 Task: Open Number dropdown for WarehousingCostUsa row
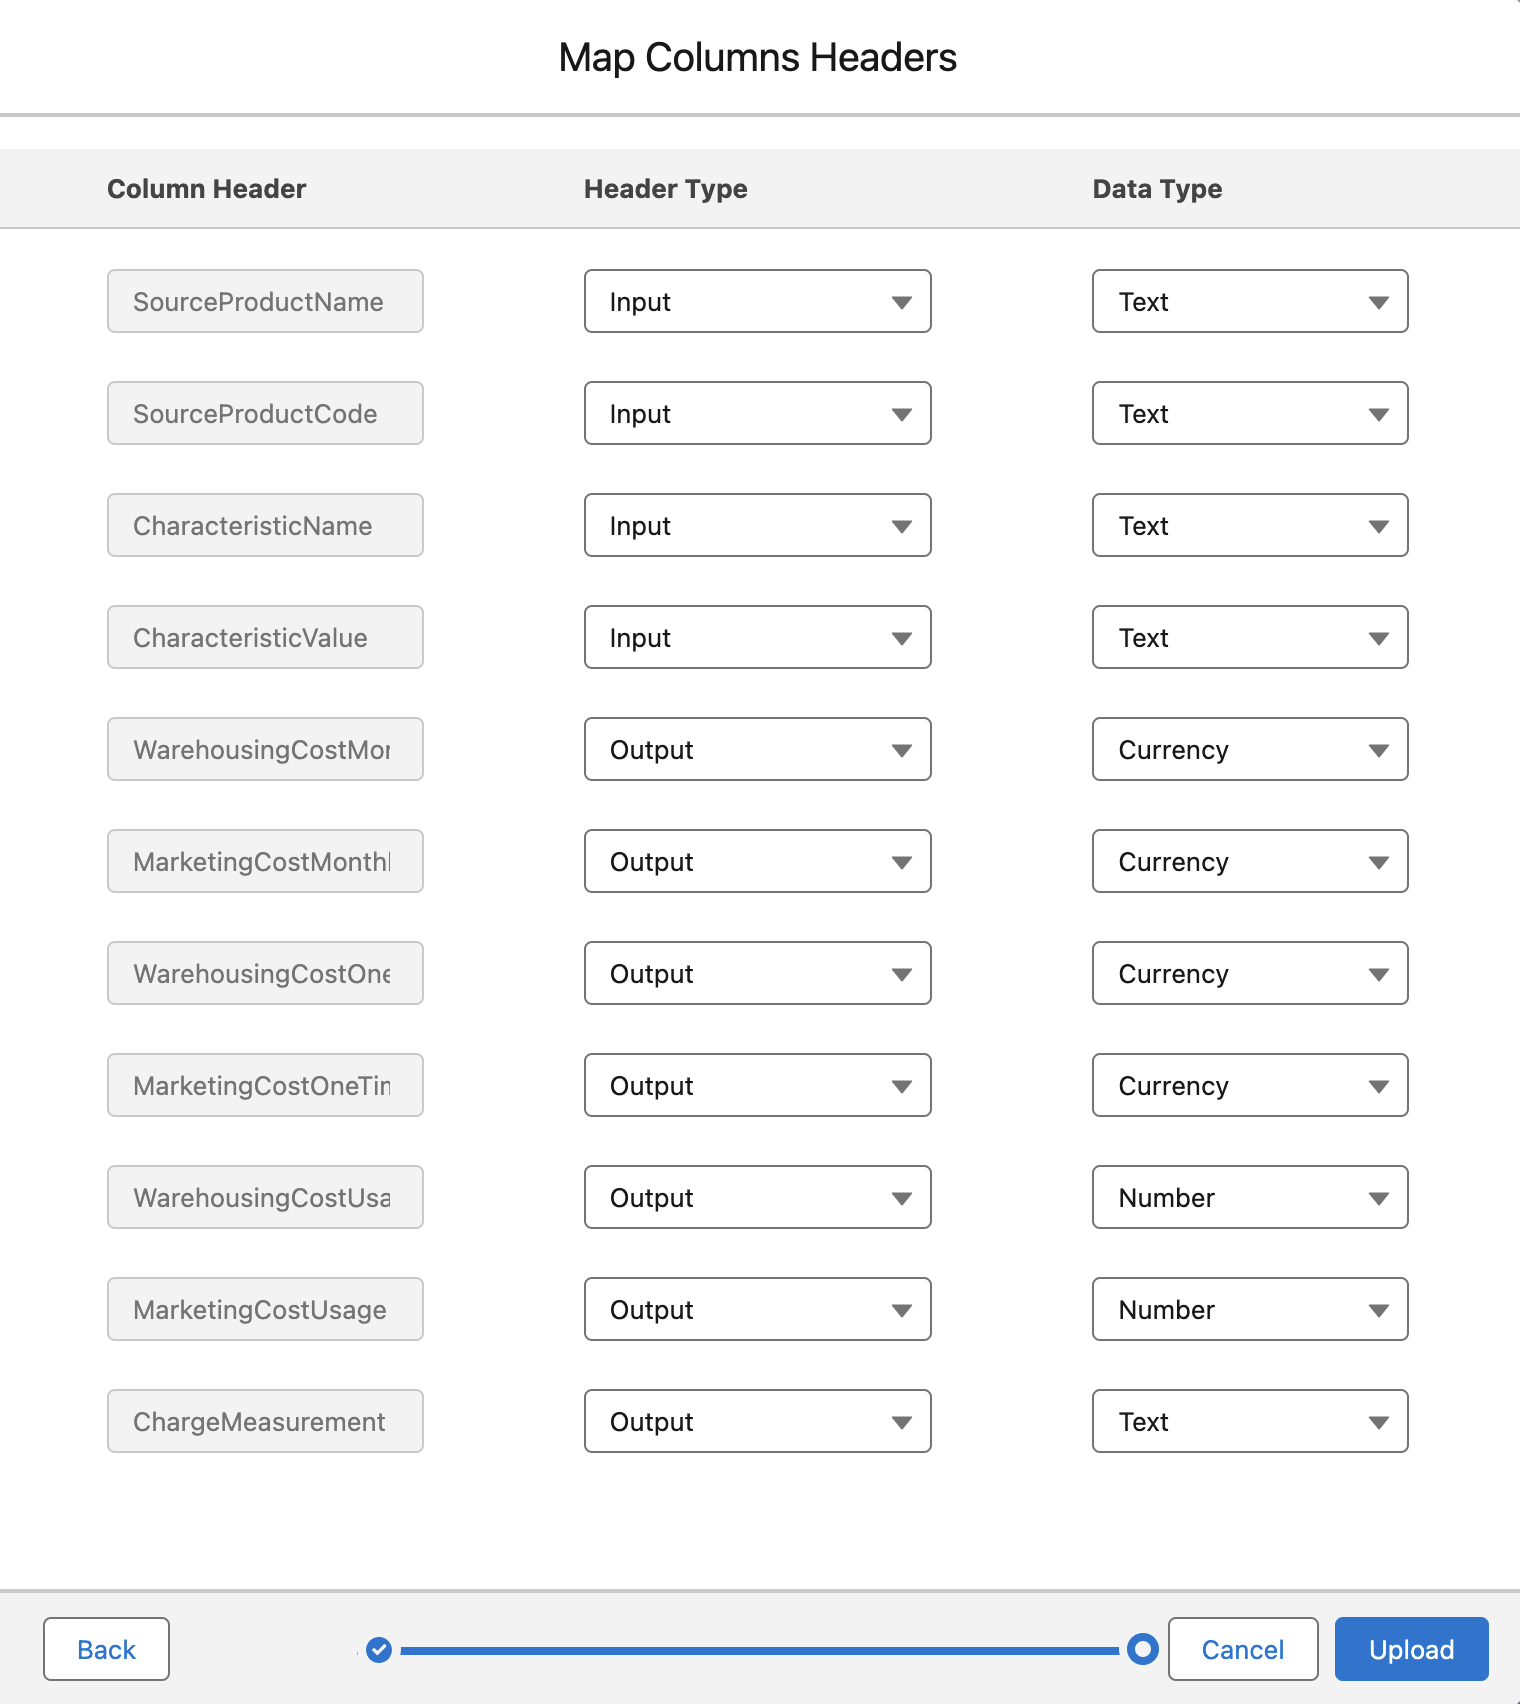click(x=1250, y=1197)
